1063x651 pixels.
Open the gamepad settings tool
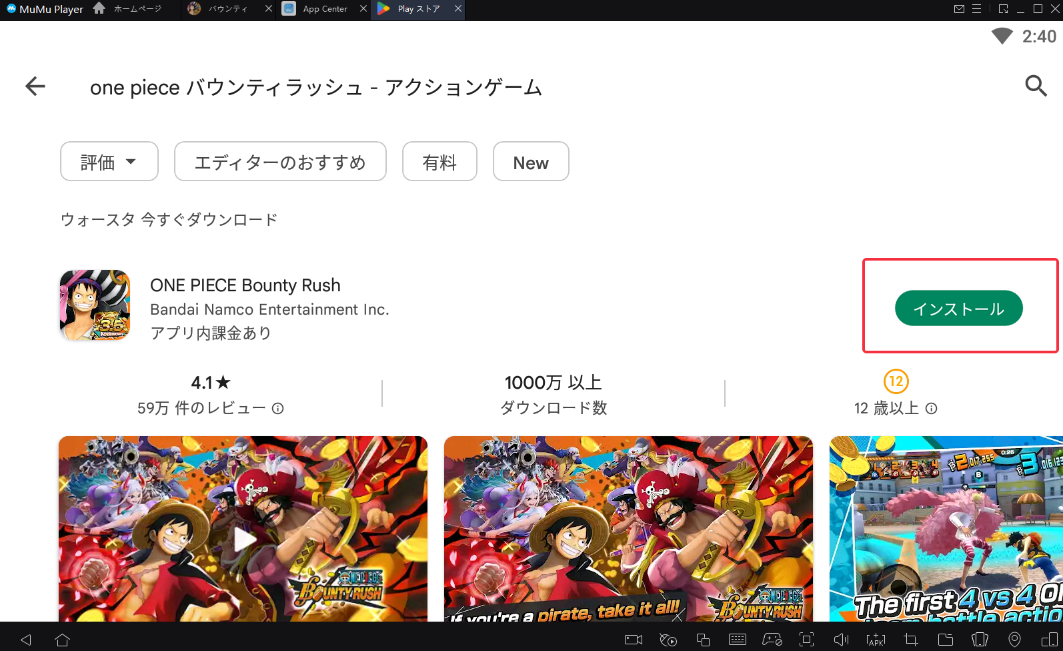click(772, 639)
